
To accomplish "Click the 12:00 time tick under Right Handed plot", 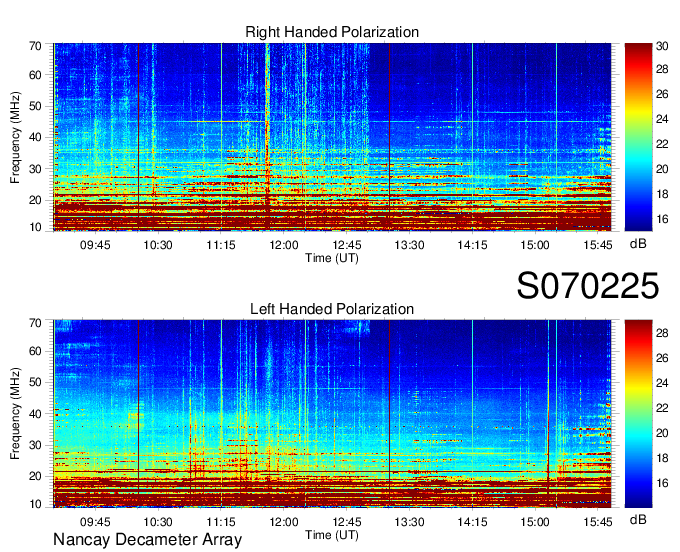I will pyautogui.click(x=284, y=245).
